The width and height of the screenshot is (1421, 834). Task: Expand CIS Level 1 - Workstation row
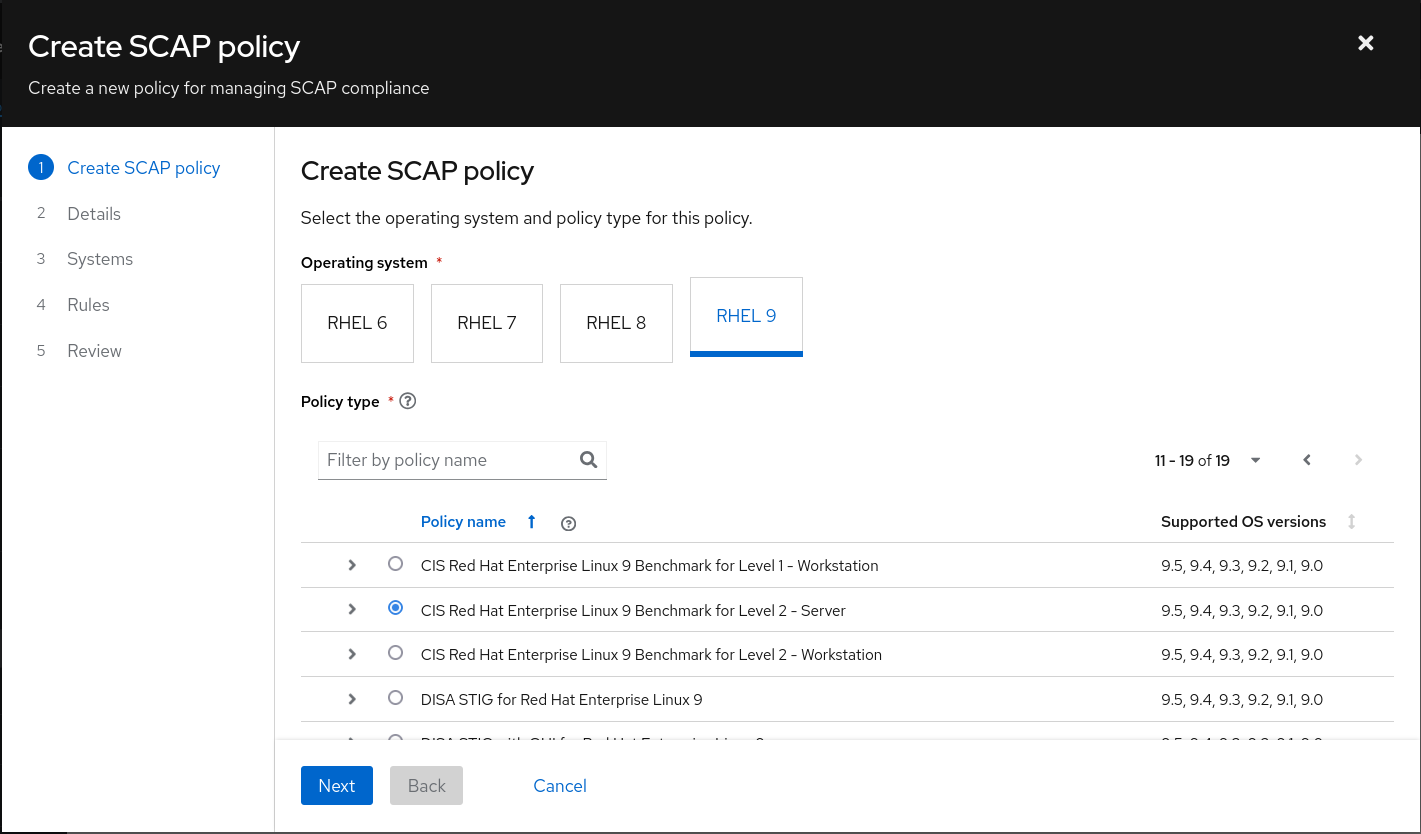point(352,565)
